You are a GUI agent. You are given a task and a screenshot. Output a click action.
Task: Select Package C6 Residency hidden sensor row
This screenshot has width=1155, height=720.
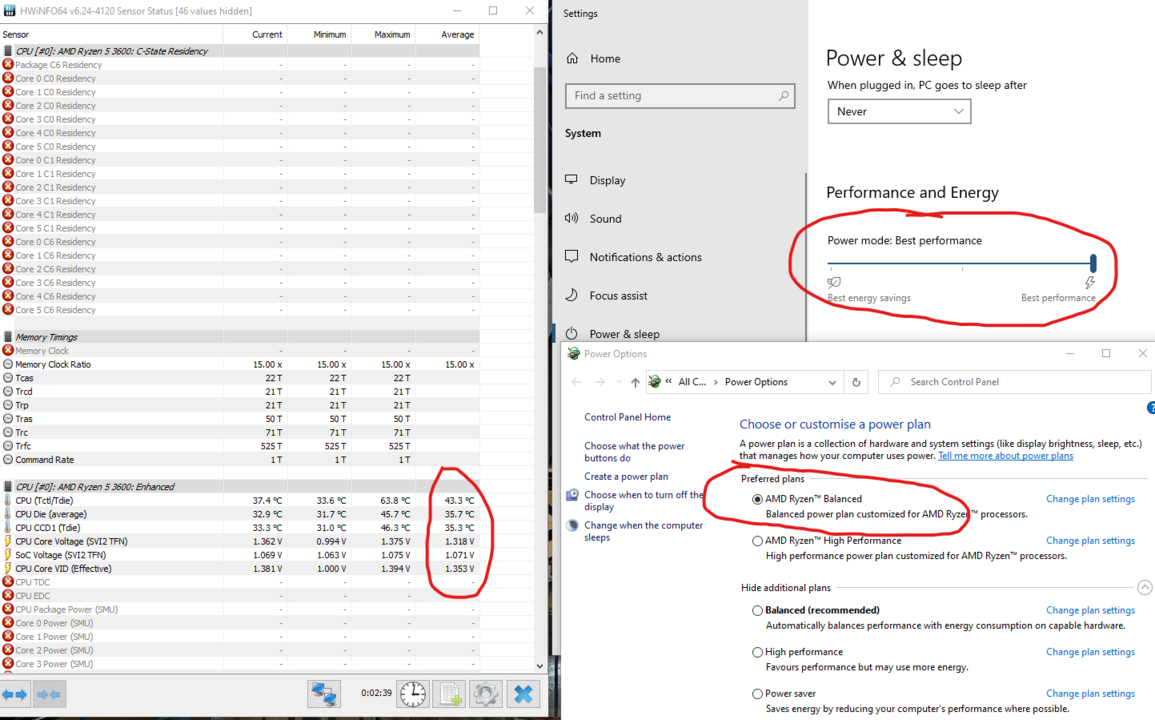(x=239, y=65)
